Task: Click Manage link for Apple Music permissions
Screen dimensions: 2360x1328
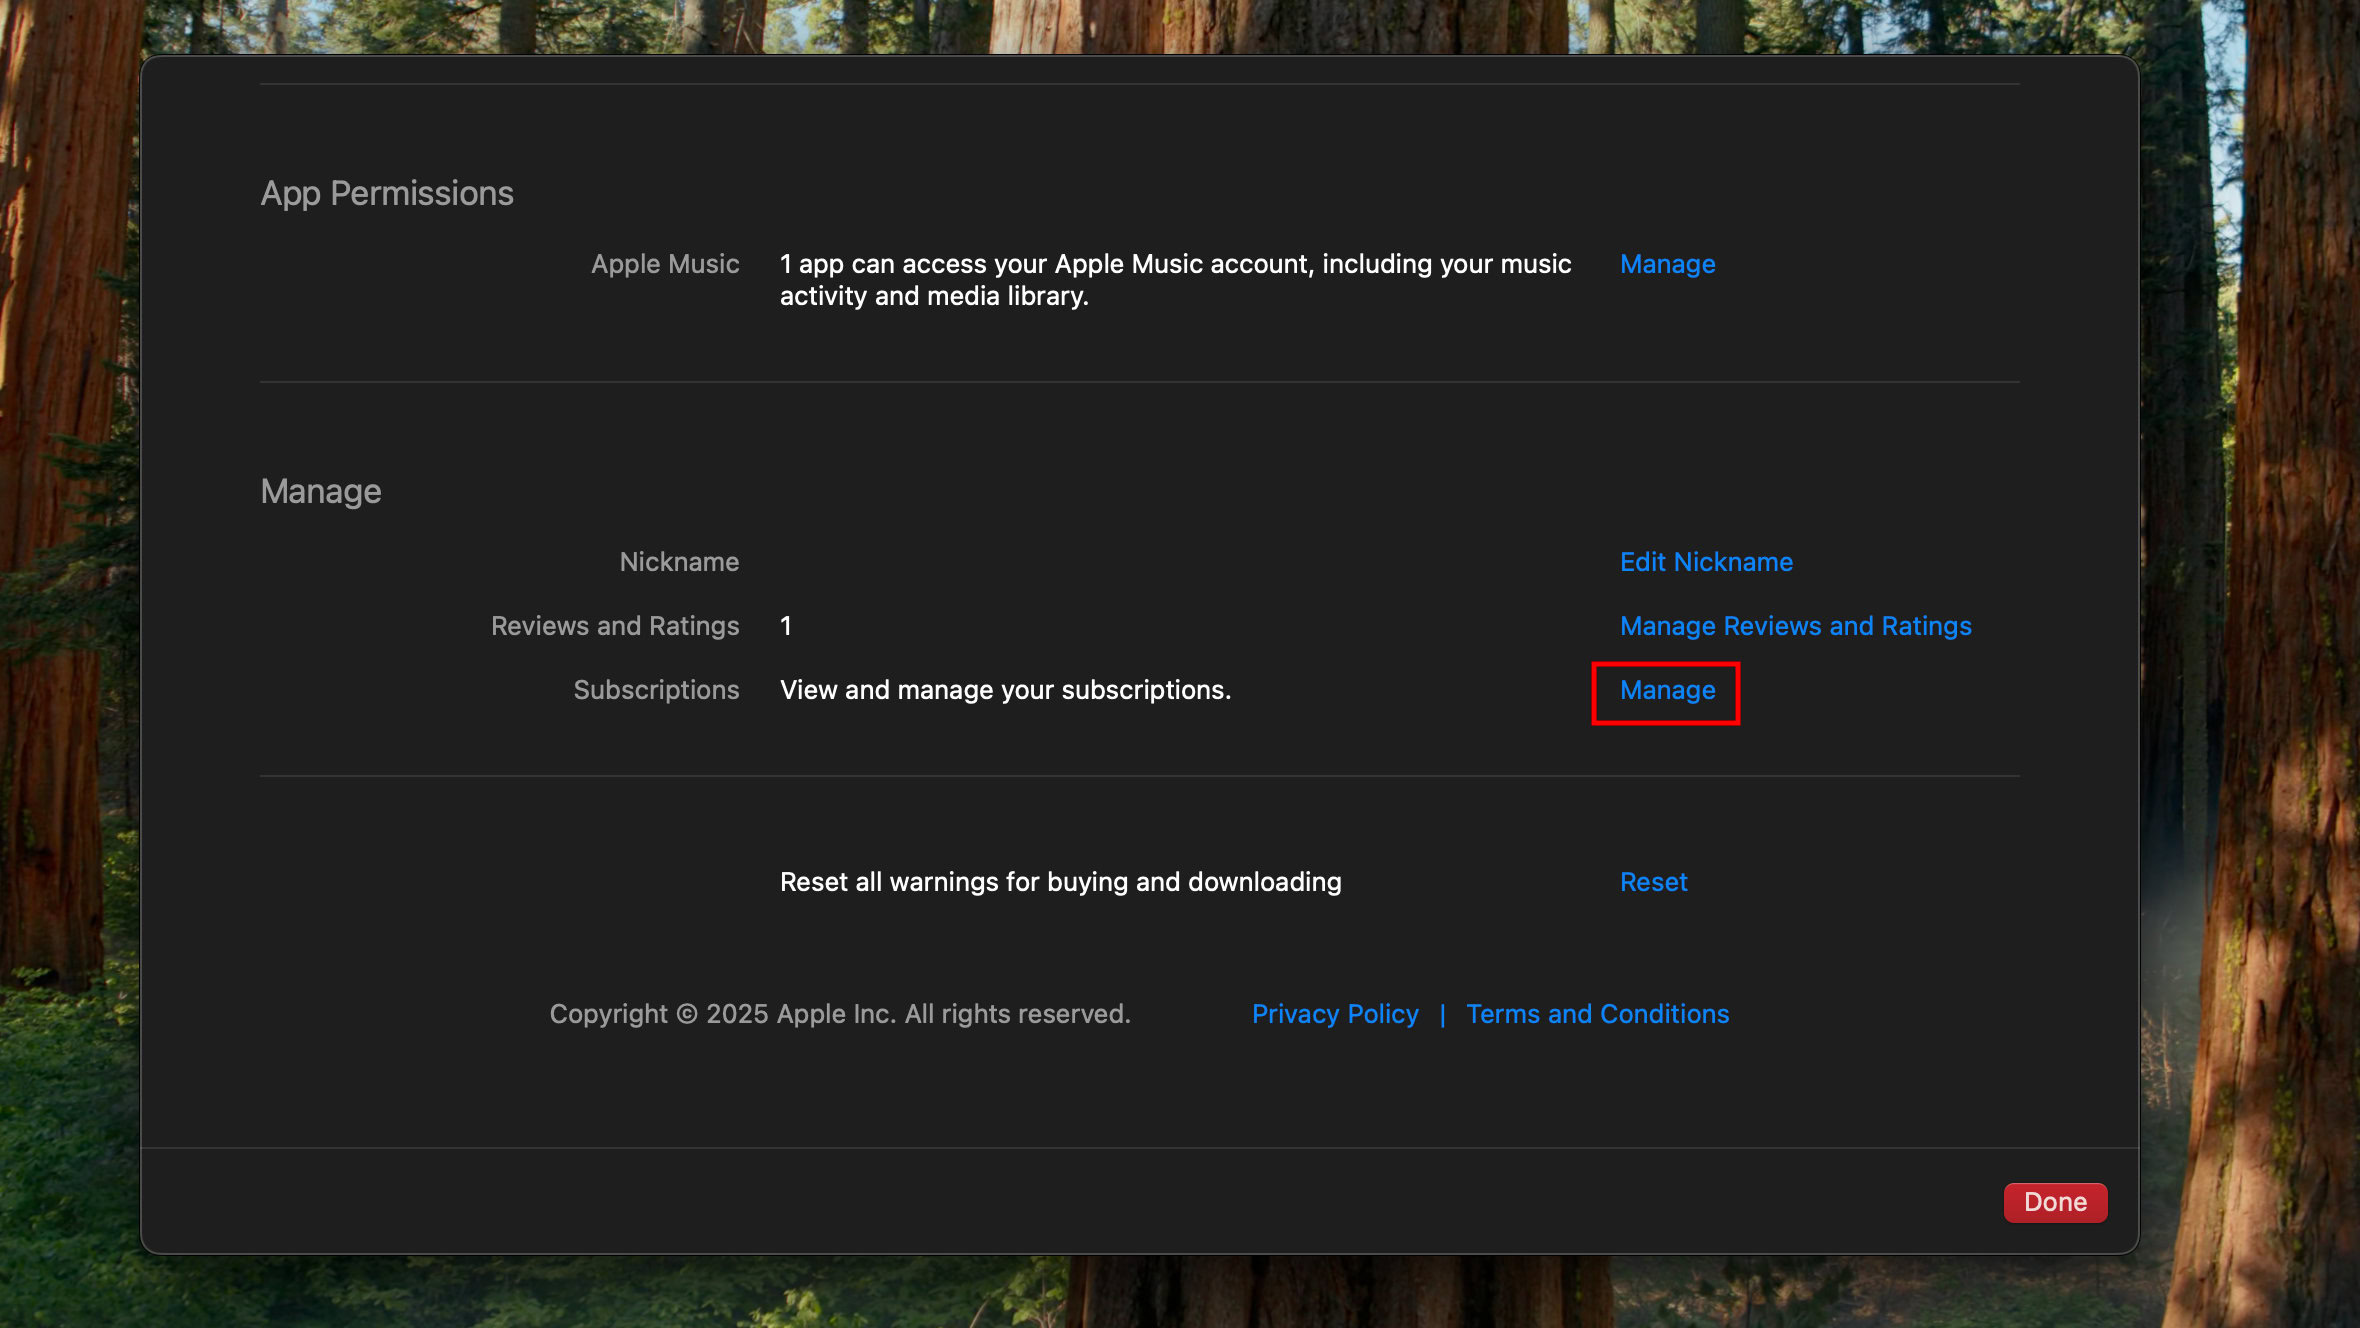Action: click(x=1667, y=264)
